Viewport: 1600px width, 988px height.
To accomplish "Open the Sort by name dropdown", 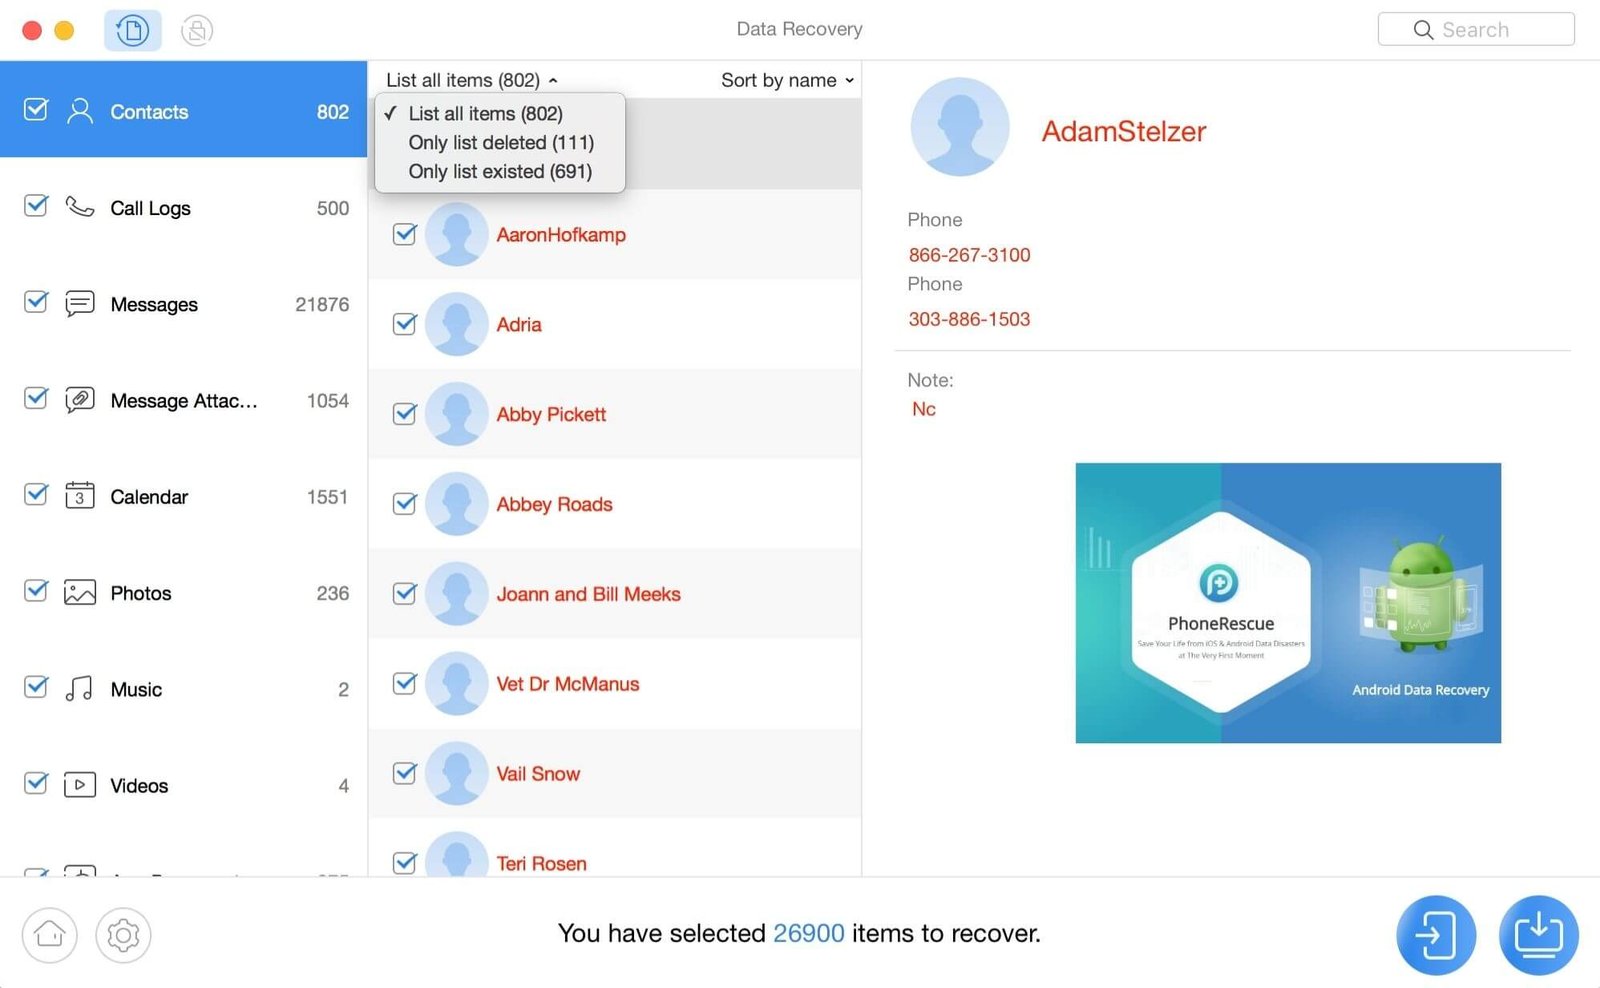I will tap(788, 80).
